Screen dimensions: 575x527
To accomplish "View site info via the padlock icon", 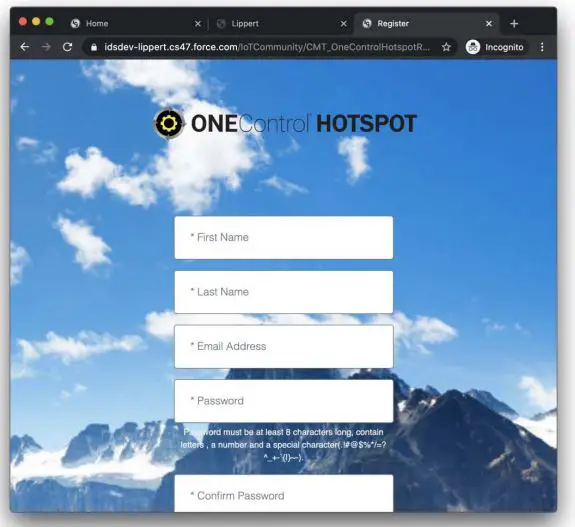I will (x=94, y=47).
